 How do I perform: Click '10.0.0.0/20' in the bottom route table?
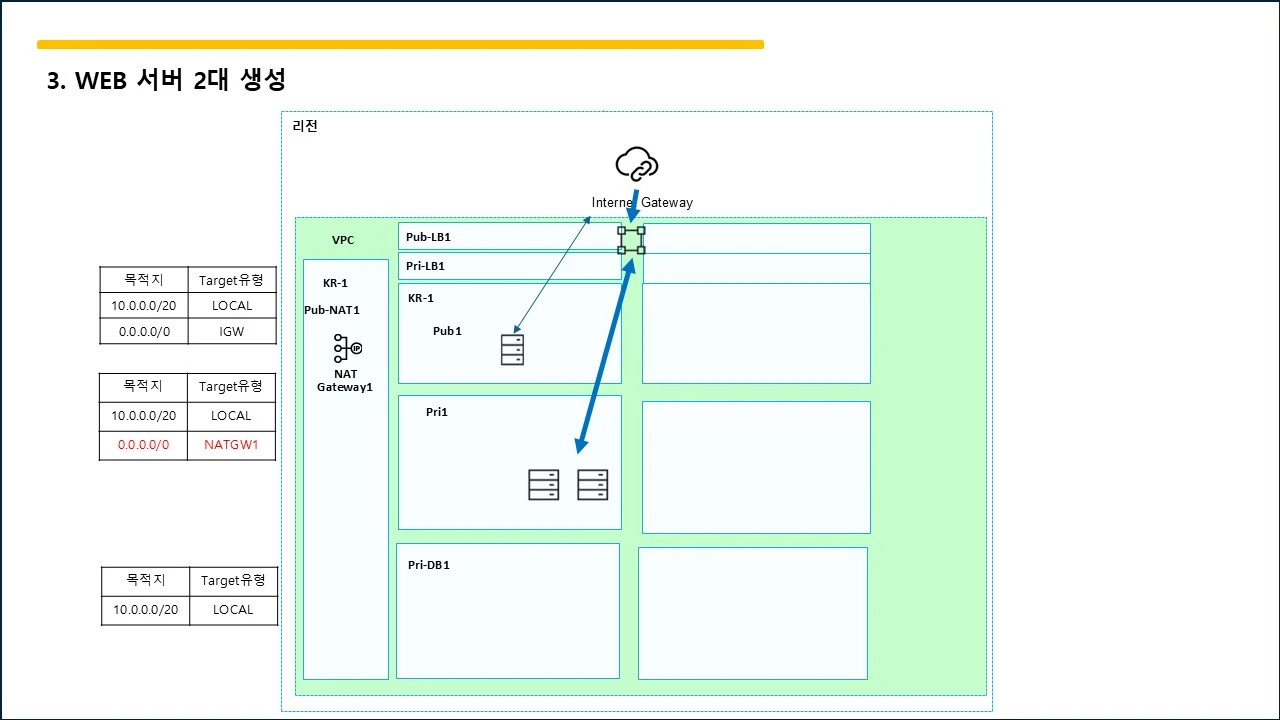(146, 609)
